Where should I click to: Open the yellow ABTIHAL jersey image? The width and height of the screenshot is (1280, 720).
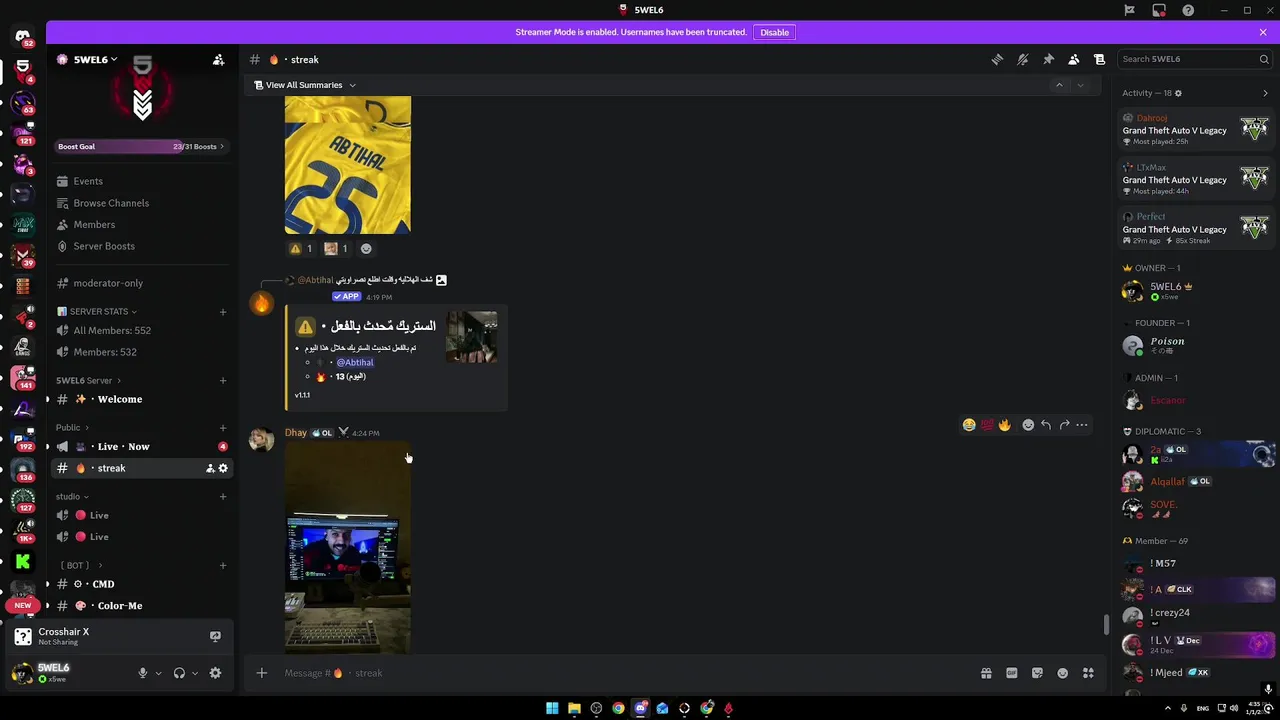pos(347,165)
